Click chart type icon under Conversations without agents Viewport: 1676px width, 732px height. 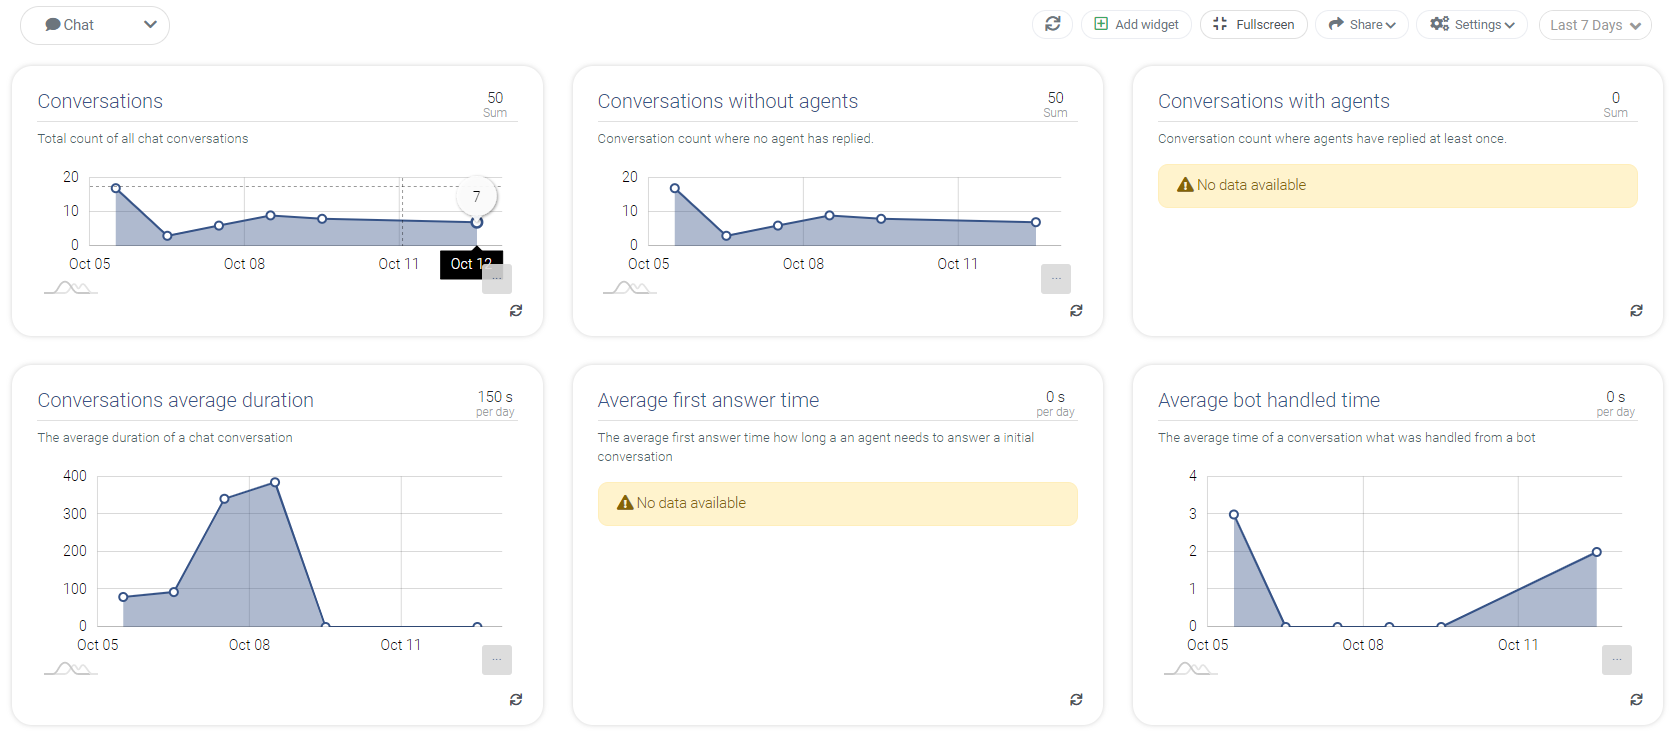(x=630, y=288)
